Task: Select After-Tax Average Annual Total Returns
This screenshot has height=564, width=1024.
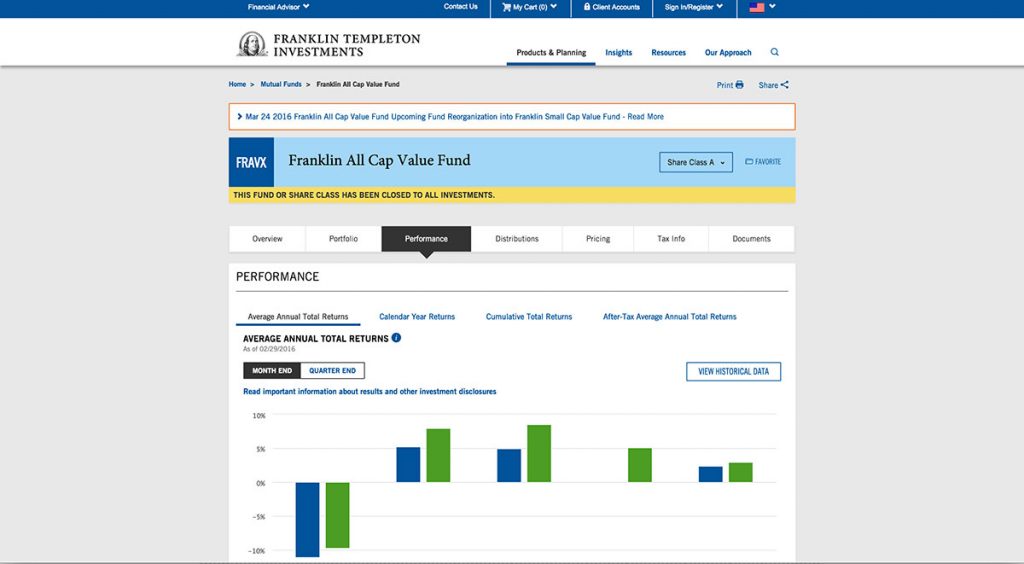Action: coord(669,317)
